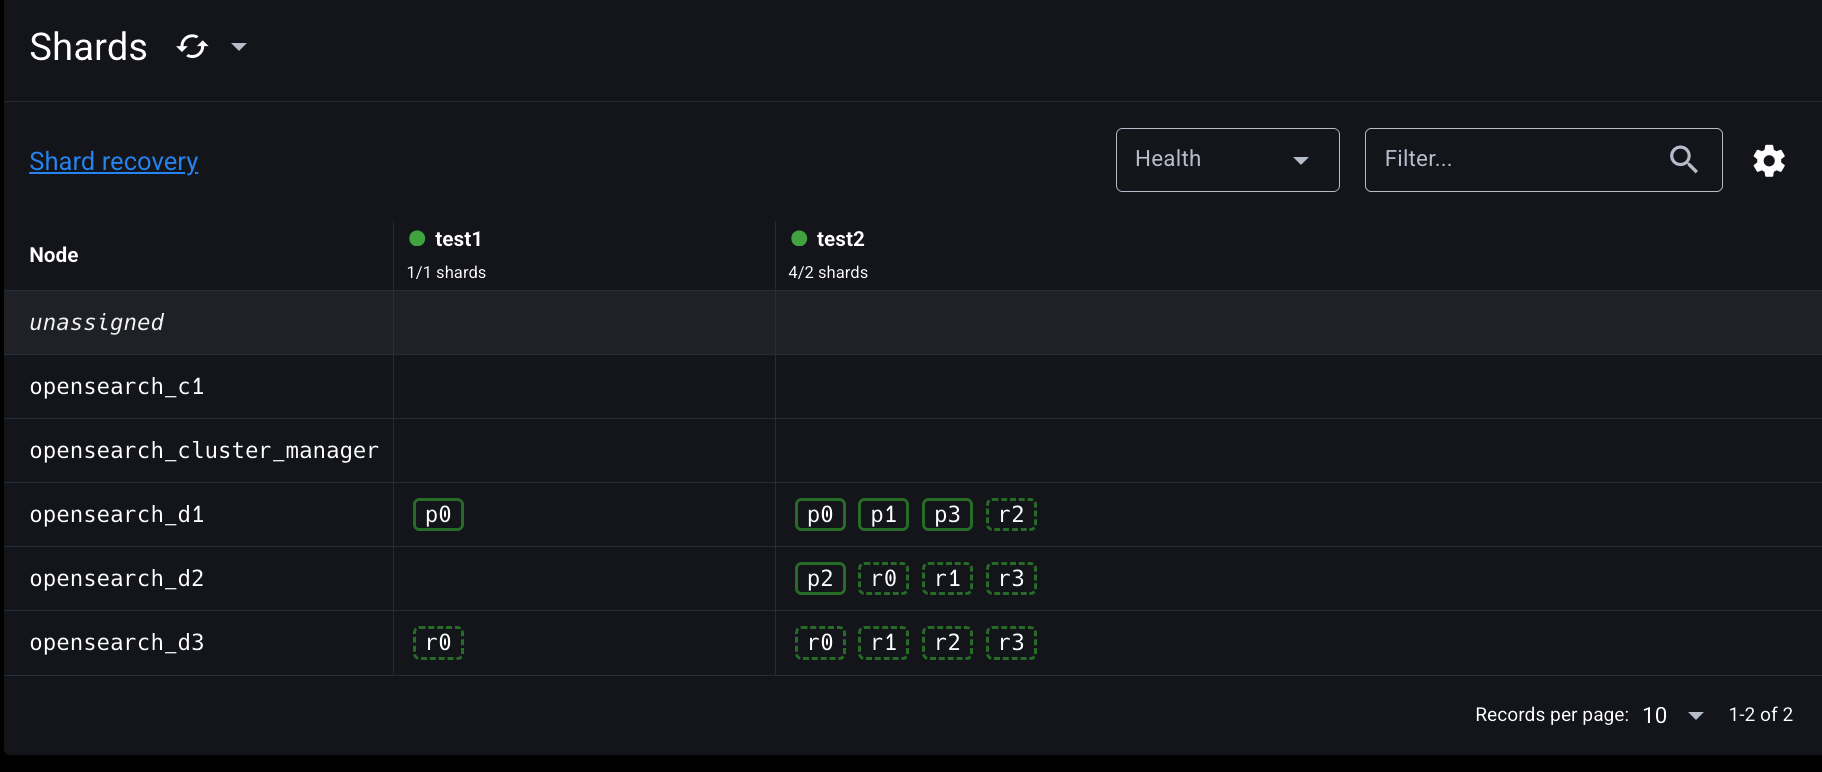Click the refresh shards icon
Screen dimensions: 1822x772
pos(192,47)
